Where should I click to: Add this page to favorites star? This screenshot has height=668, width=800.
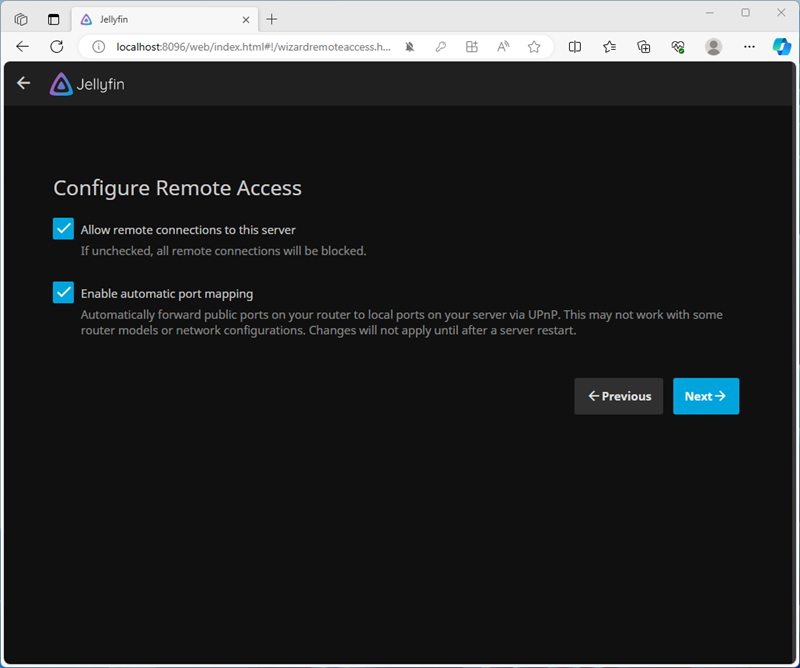pos(534,47)
